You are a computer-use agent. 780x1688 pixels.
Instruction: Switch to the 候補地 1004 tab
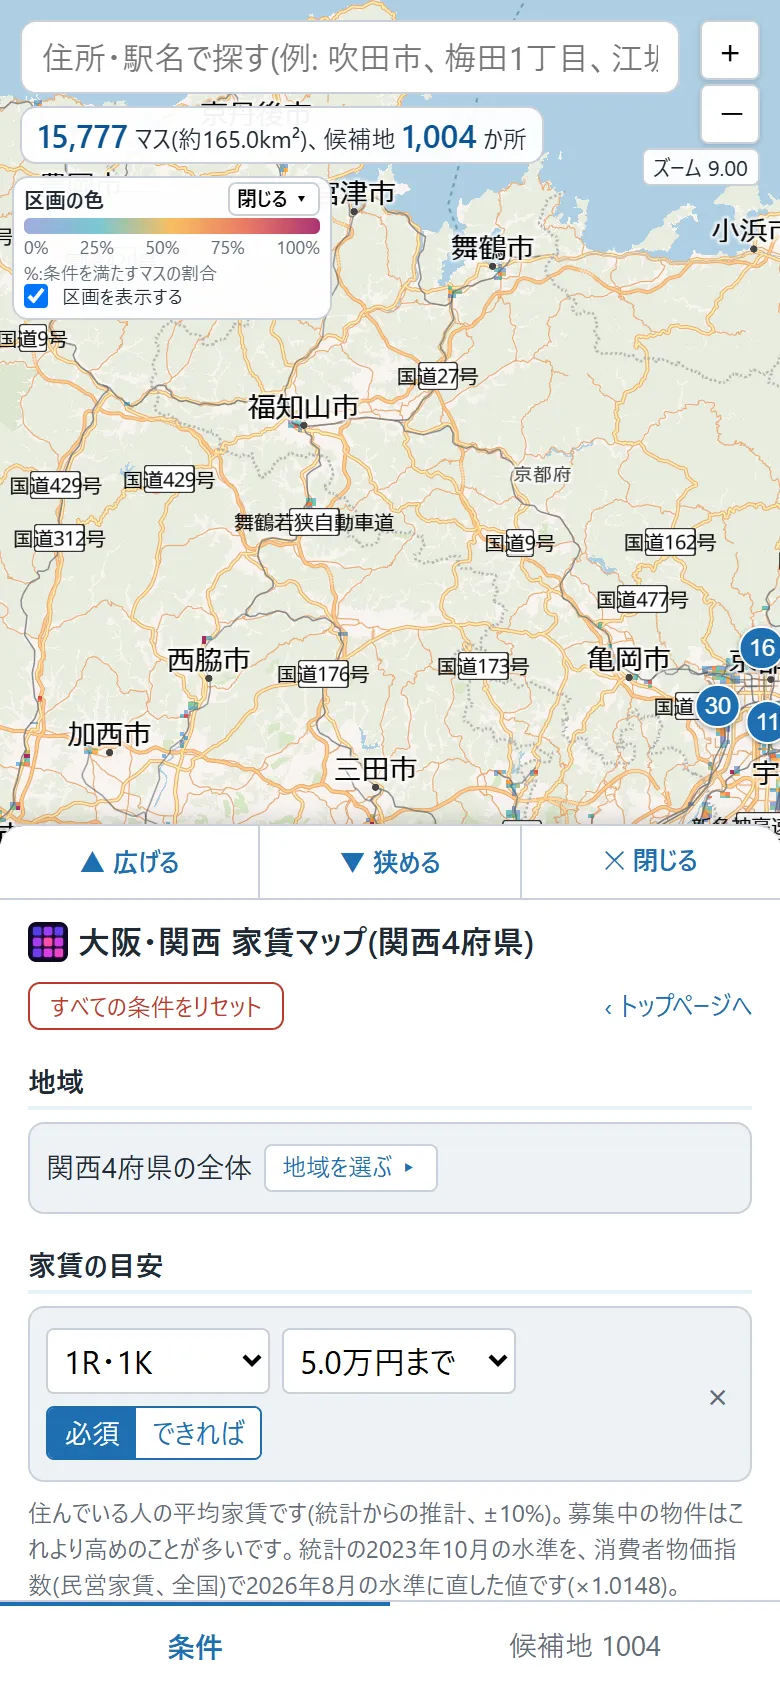click(585, 1647)
